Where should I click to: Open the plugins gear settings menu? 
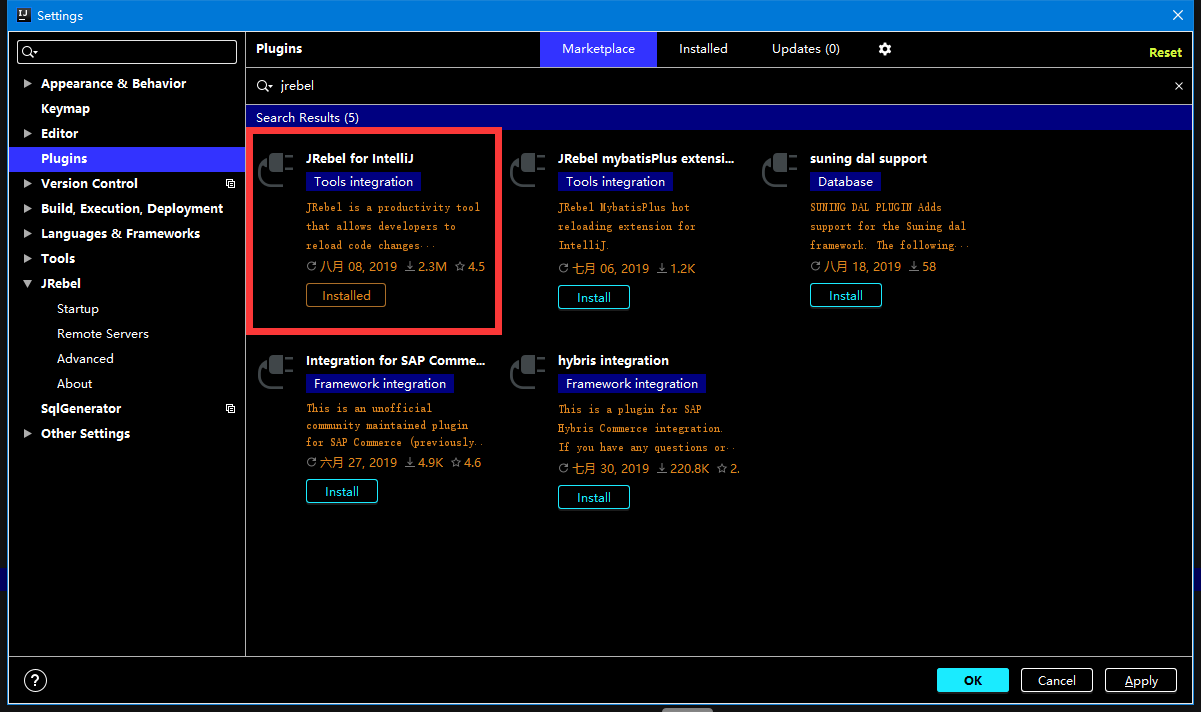click(885, 49)
